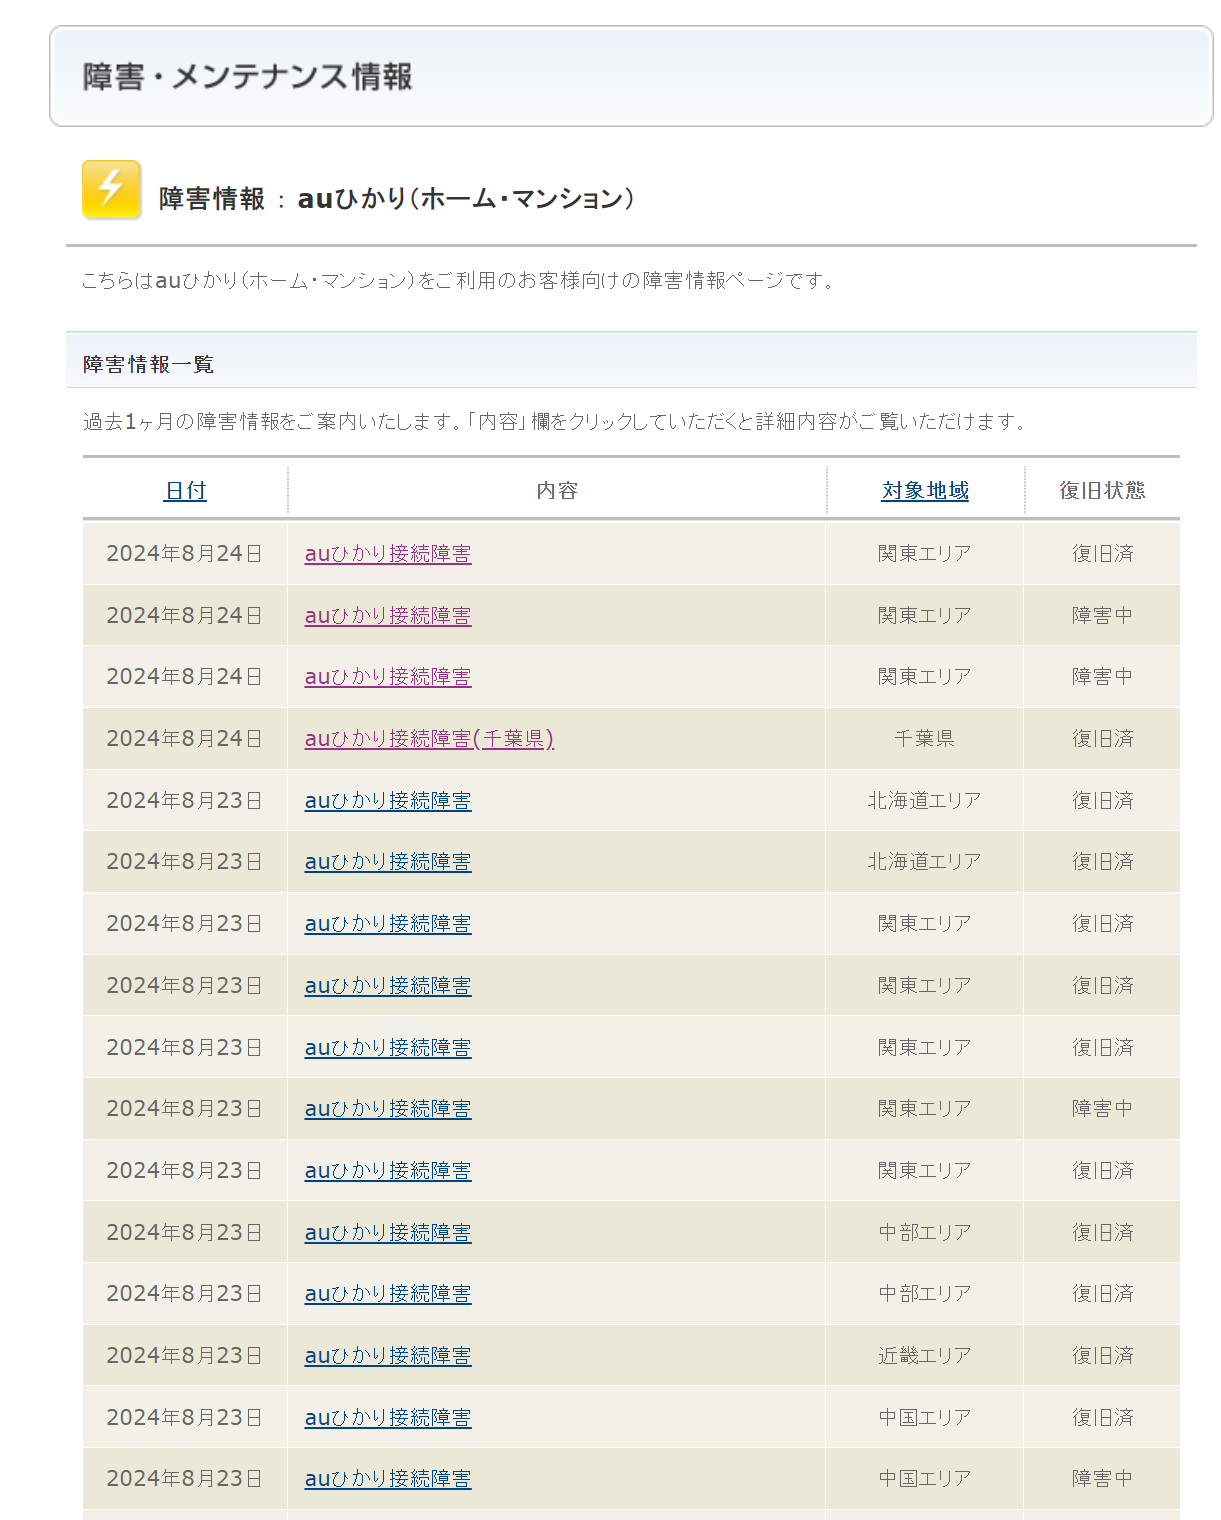This screenshot has height=1520, width=1221.
Task: Click the 関東エリア cell in the 8月23日 障害中 row
Action: click(x=925, y=1108)
